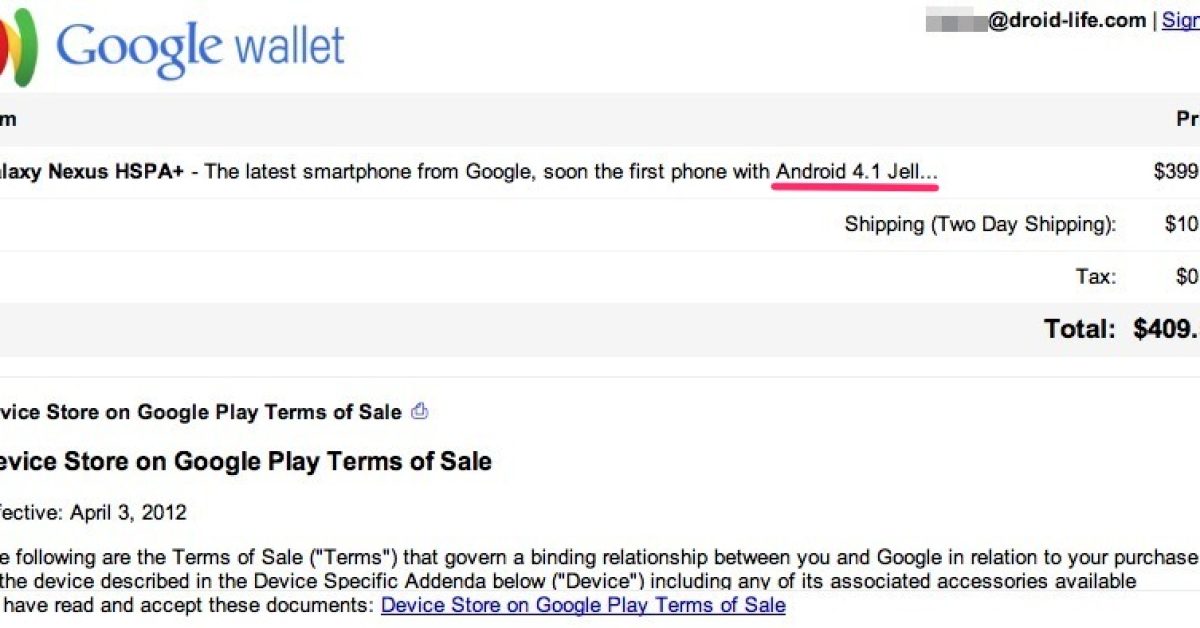
Task: Click the $399 item price
Action: click(1176, 172)
